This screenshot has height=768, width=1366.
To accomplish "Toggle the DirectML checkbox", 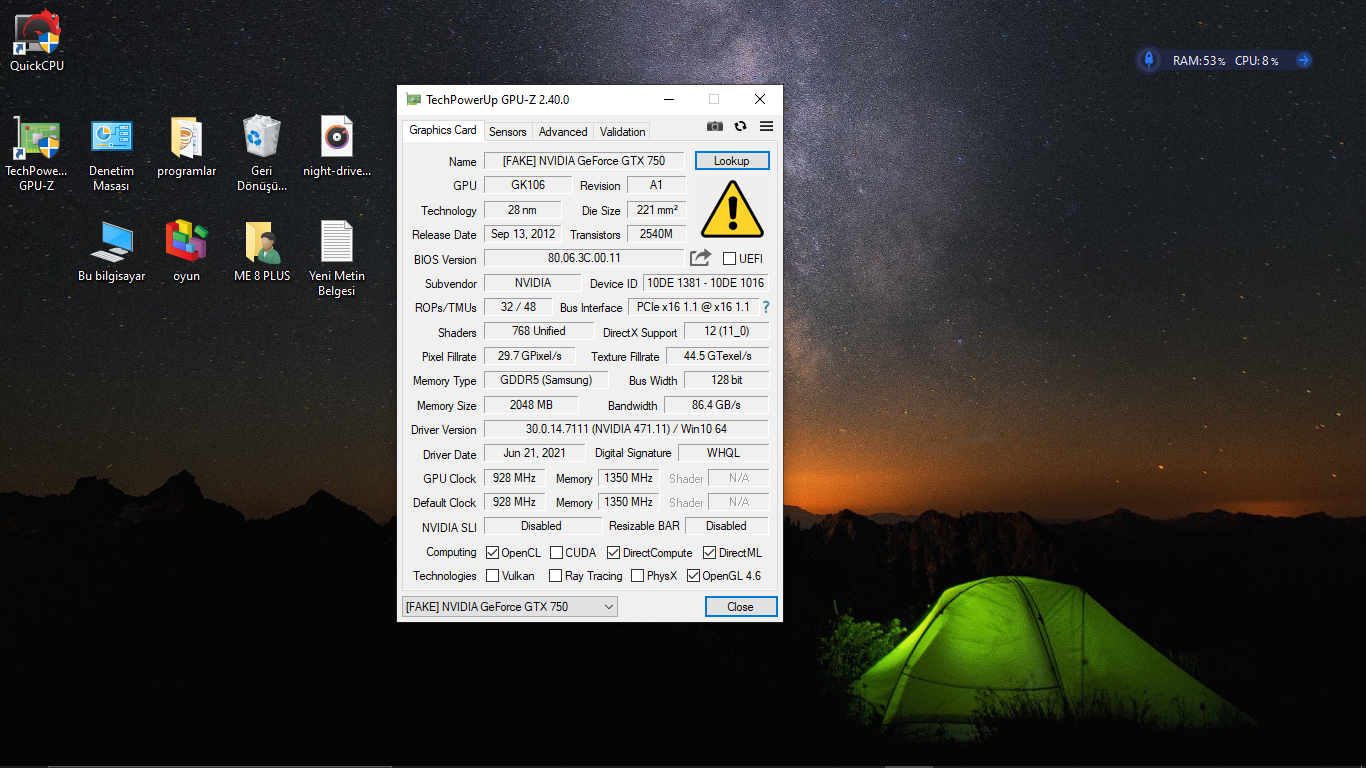I will point(710,553).
